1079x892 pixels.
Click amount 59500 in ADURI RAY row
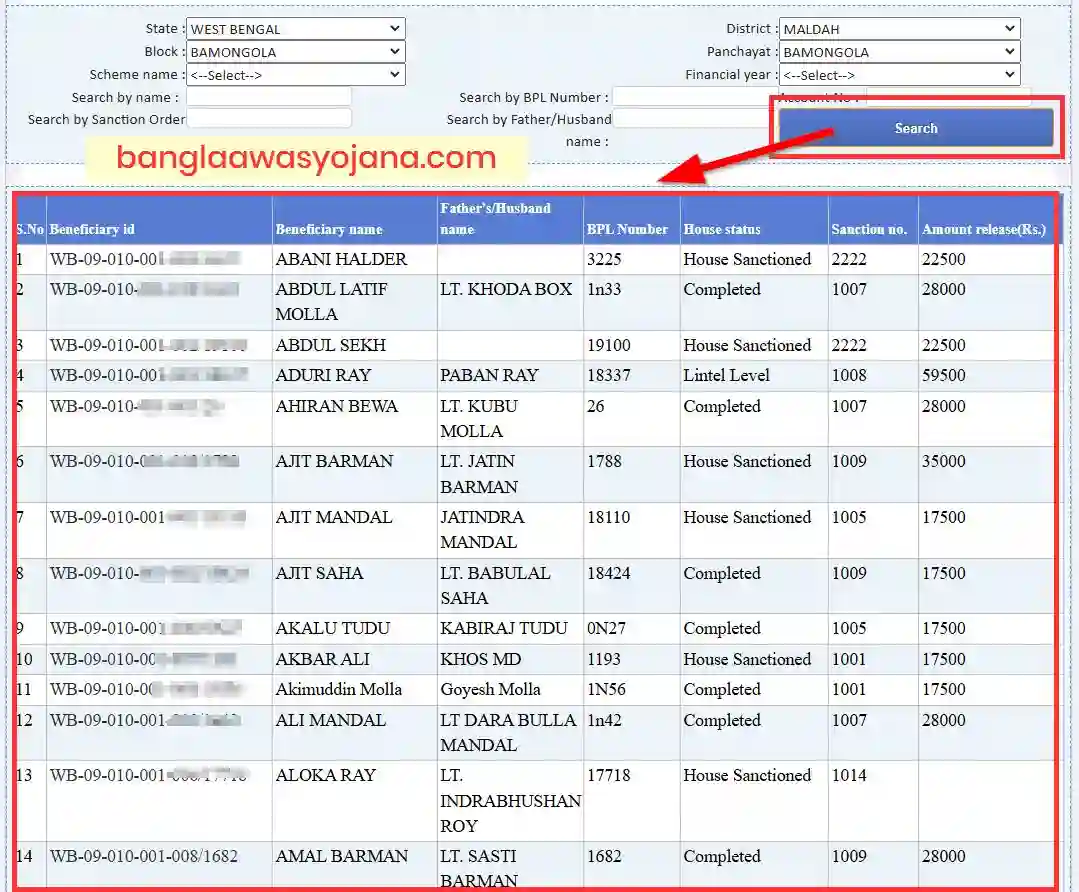point(944,375)
